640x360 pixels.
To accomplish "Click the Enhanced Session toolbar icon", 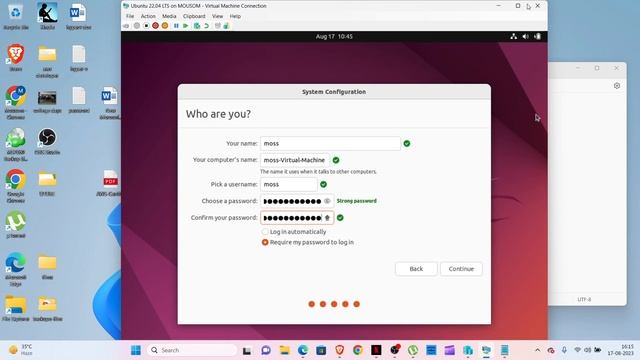I will click(218, 26).
